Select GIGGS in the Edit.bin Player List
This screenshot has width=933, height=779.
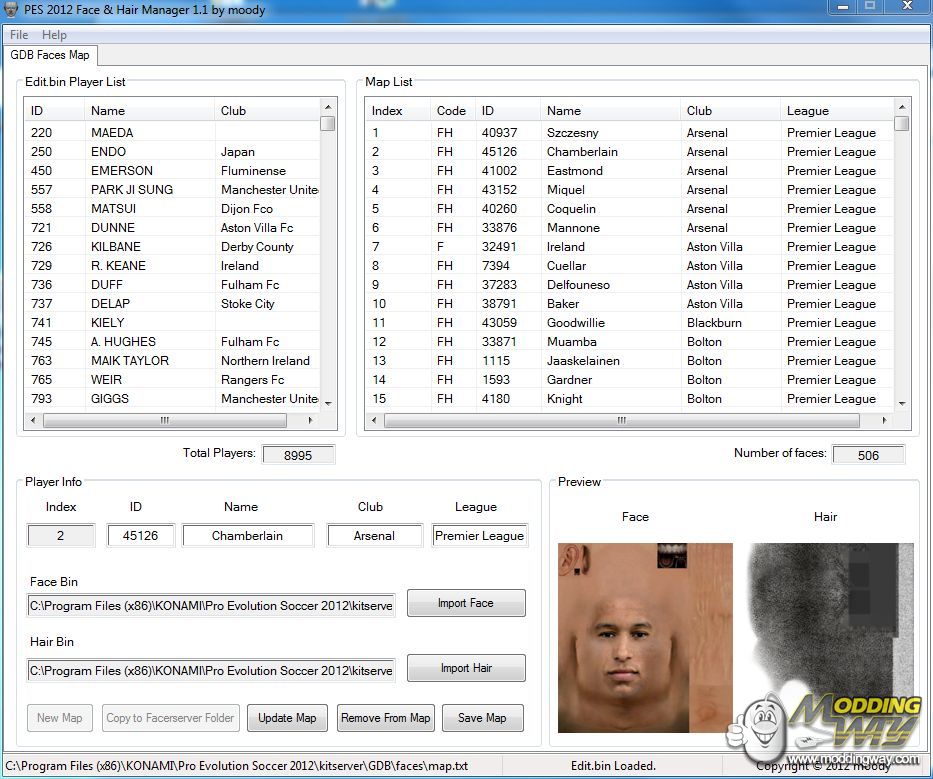(110, 399)
